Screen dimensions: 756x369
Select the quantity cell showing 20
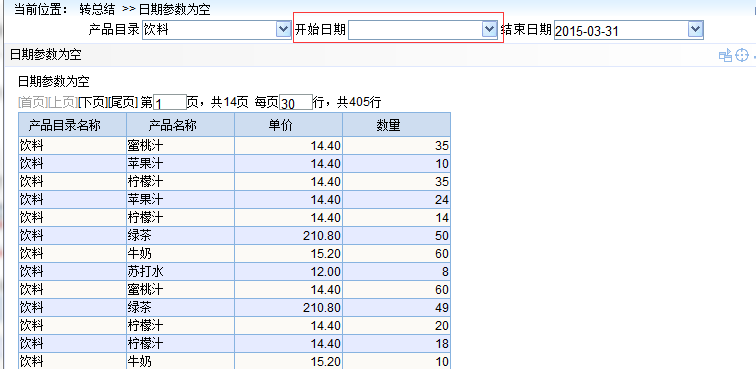[396, 326]
